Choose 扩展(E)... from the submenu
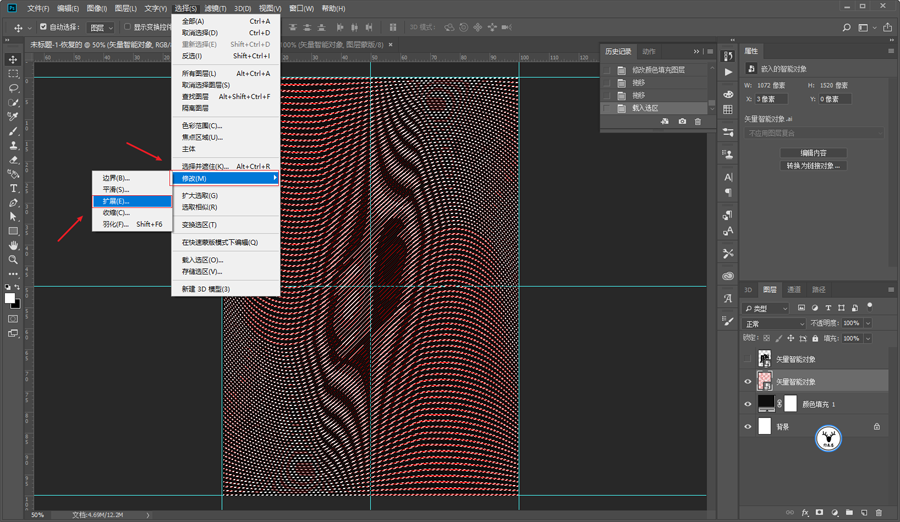Image resolution: width=900 pixels, height=522 pixels. tap(116, 201)
